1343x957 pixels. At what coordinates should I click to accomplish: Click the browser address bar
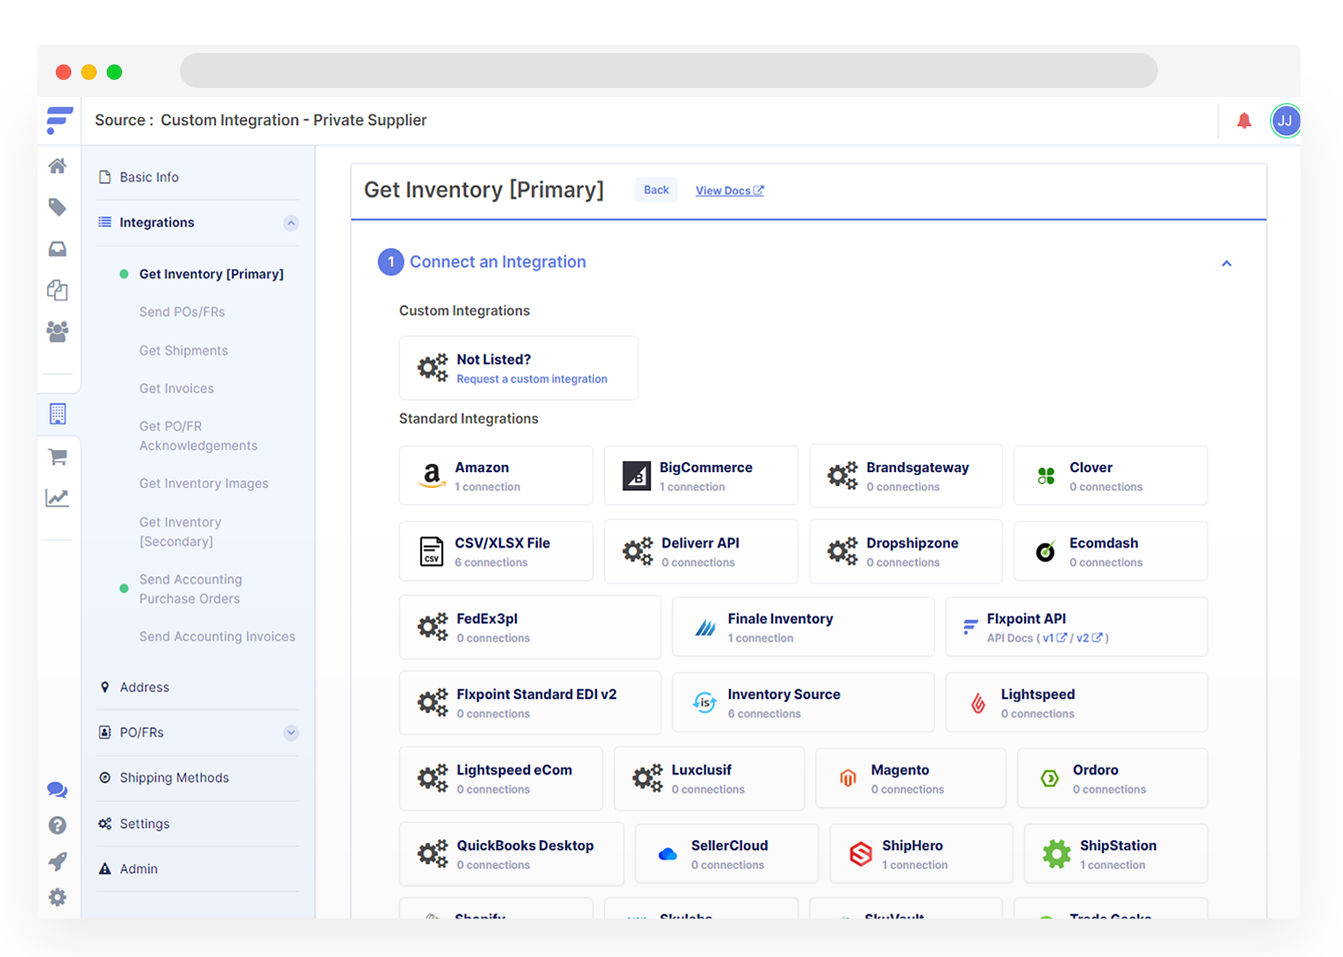tap(668, 71)
